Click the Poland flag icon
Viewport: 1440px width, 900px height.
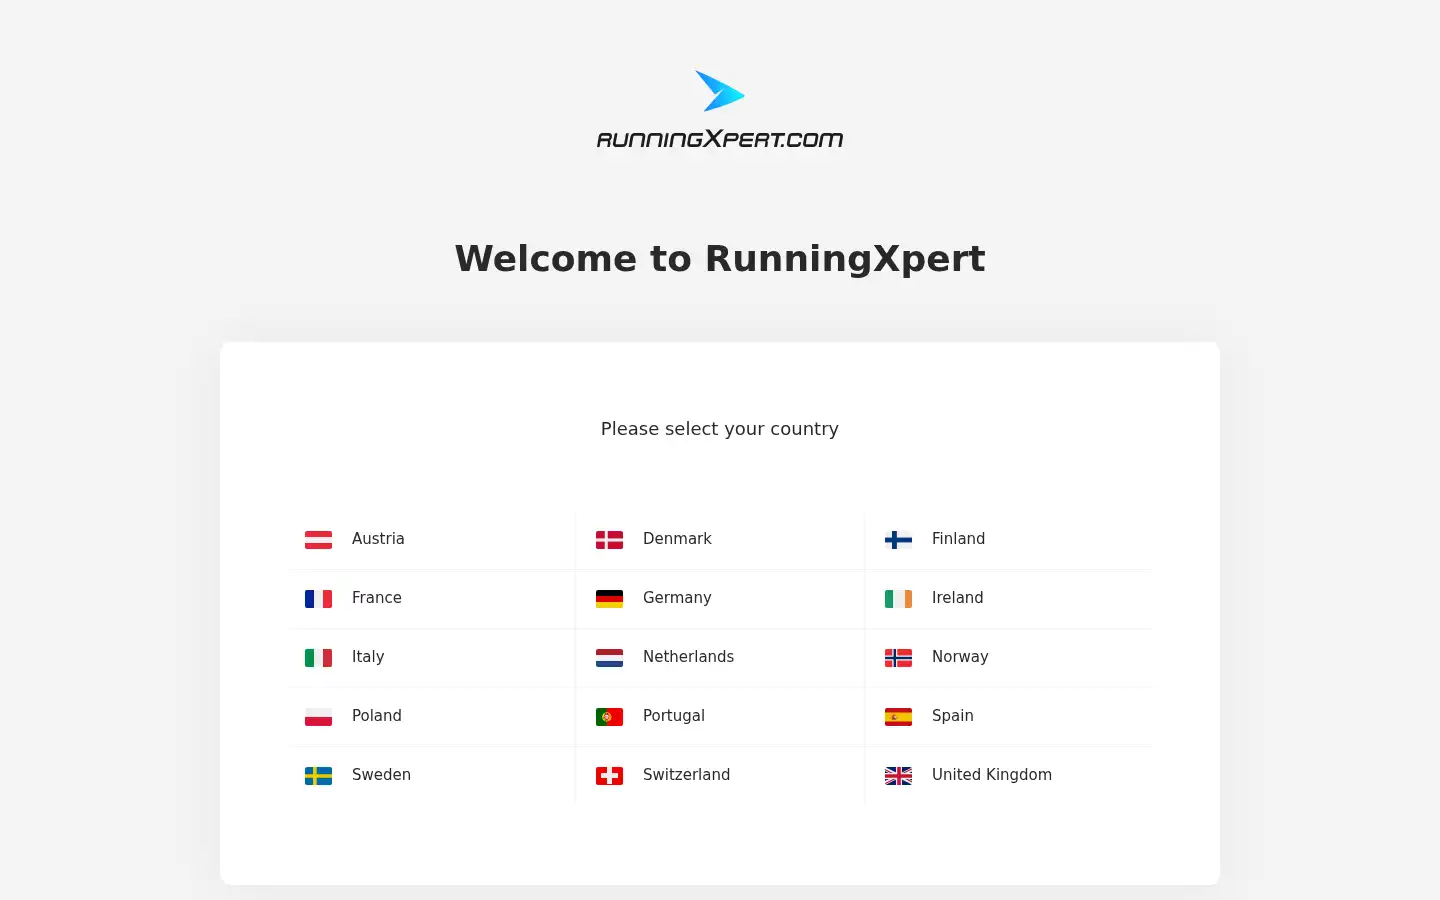[x=318, y=717]
